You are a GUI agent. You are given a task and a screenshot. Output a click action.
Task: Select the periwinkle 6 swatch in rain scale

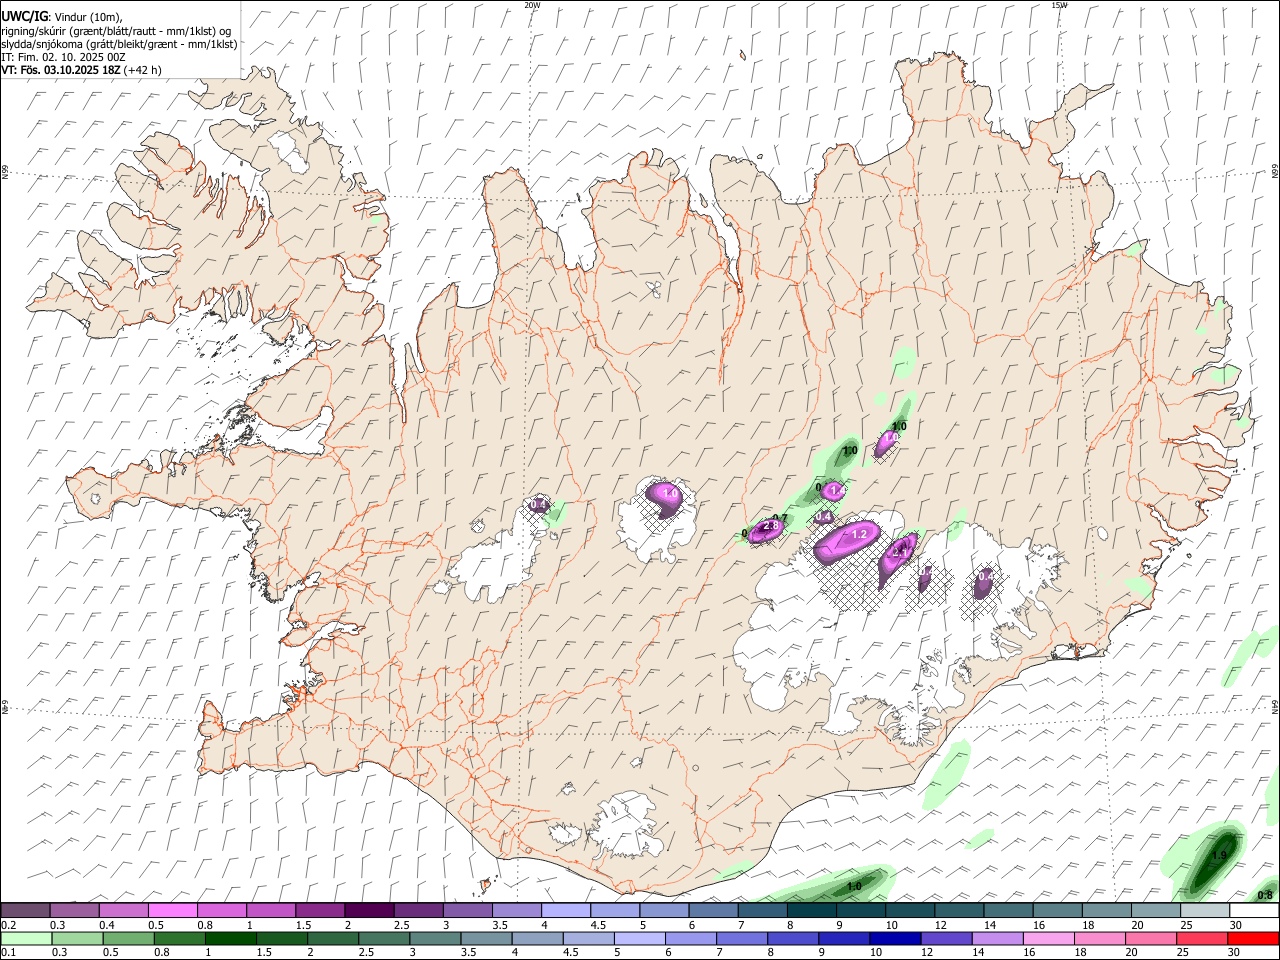pyautogui.click(x=690, y=938)
